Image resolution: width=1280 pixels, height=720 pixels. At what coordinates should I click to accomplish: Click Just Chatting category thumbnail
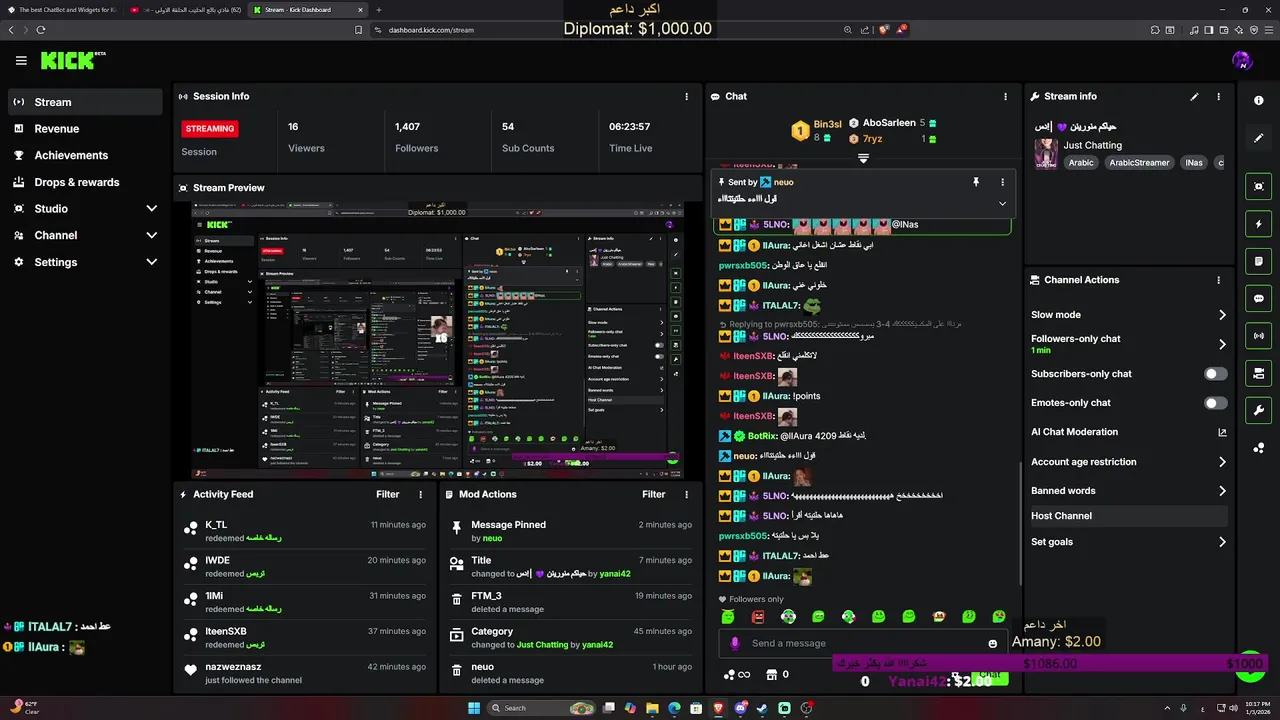click(1046, 154)
